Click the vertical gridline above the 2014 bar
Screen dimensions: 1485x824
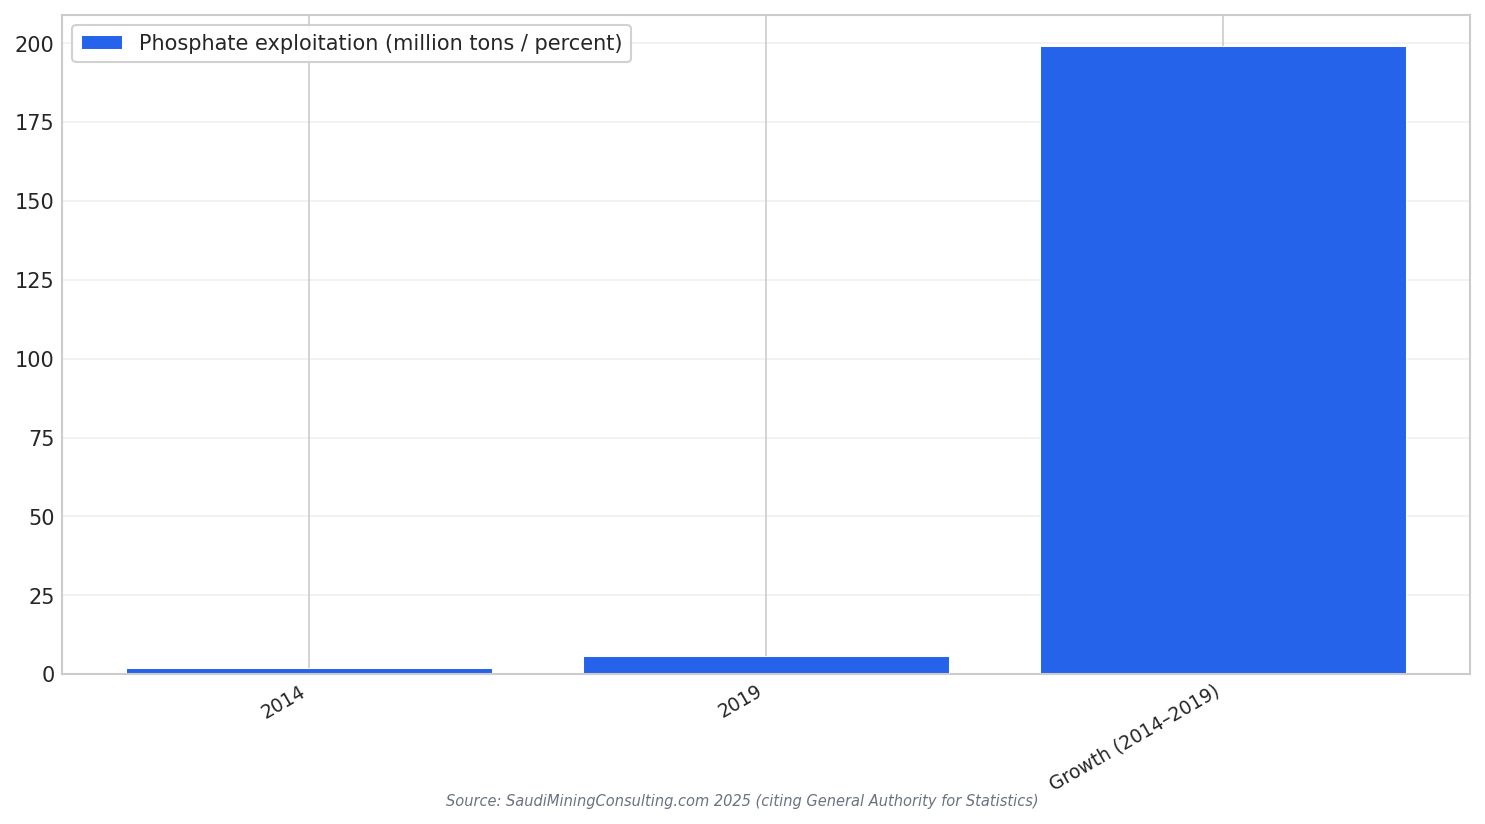tap(309, 342)
